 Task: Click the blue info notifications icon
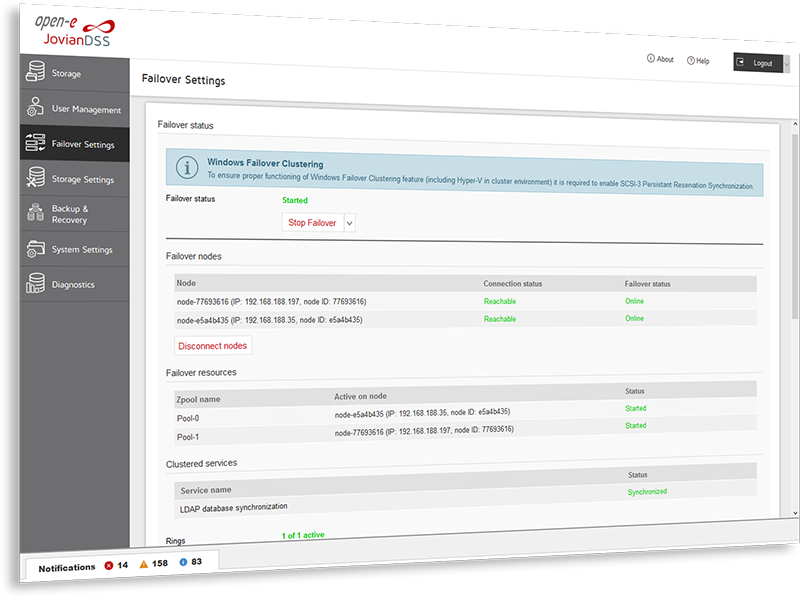pos(183,562)
